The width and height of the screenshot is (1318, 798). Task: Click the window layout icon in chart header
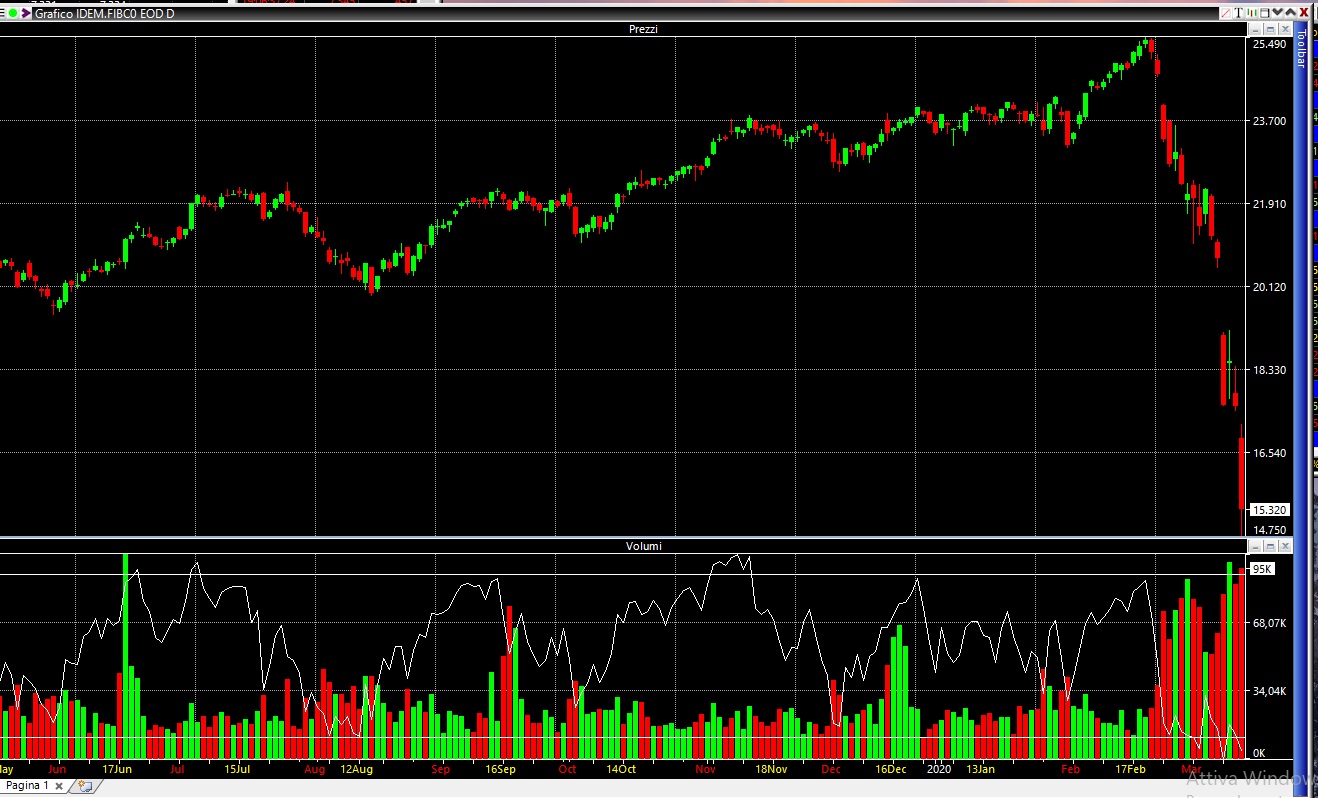(x=1265, y=13)
